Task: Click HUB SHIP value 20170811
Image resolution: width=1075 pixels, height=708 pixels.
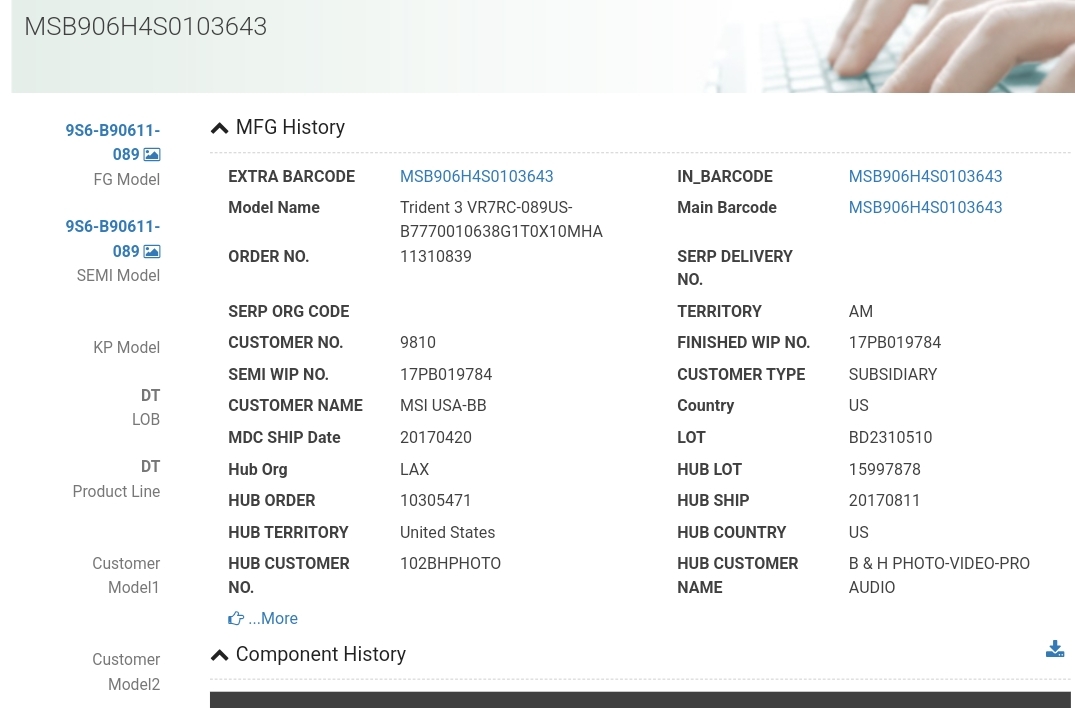Action: click(884, 500)
